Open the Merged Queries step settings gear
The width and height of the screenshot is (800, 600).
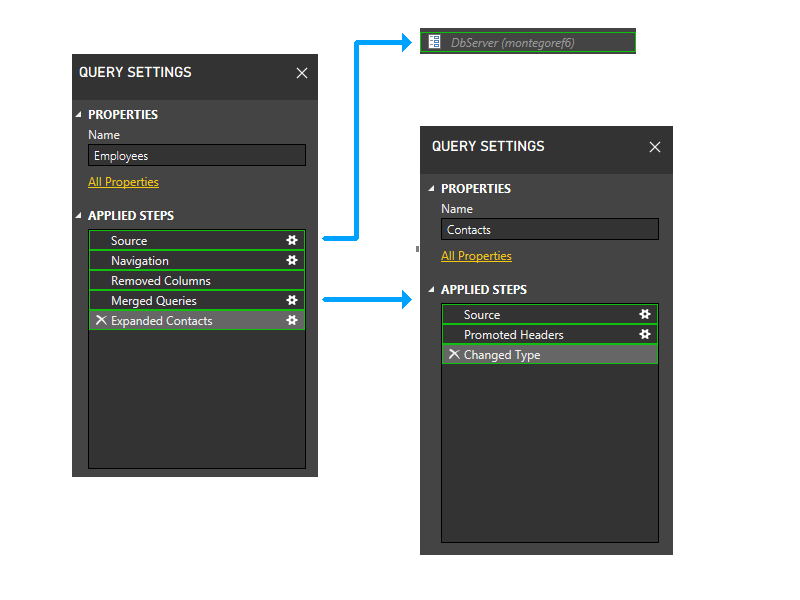293,300
